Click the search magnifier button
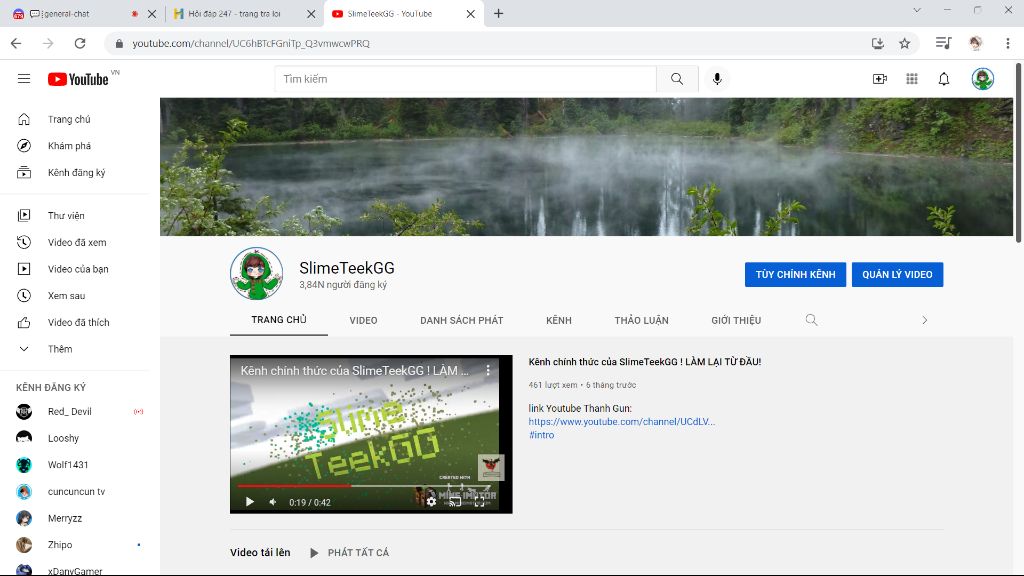Screen dimensions: 1024x576 tap(677, 79)
